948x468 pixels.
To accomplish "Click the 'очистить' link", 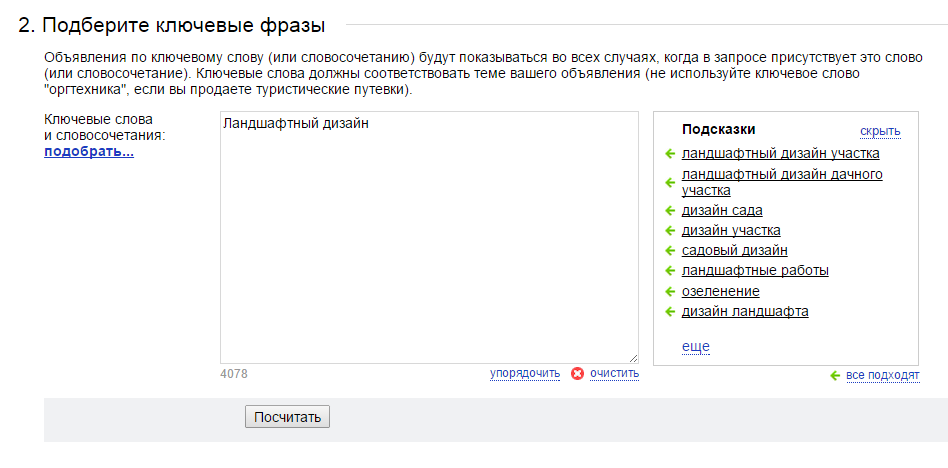I will (614, 373).
